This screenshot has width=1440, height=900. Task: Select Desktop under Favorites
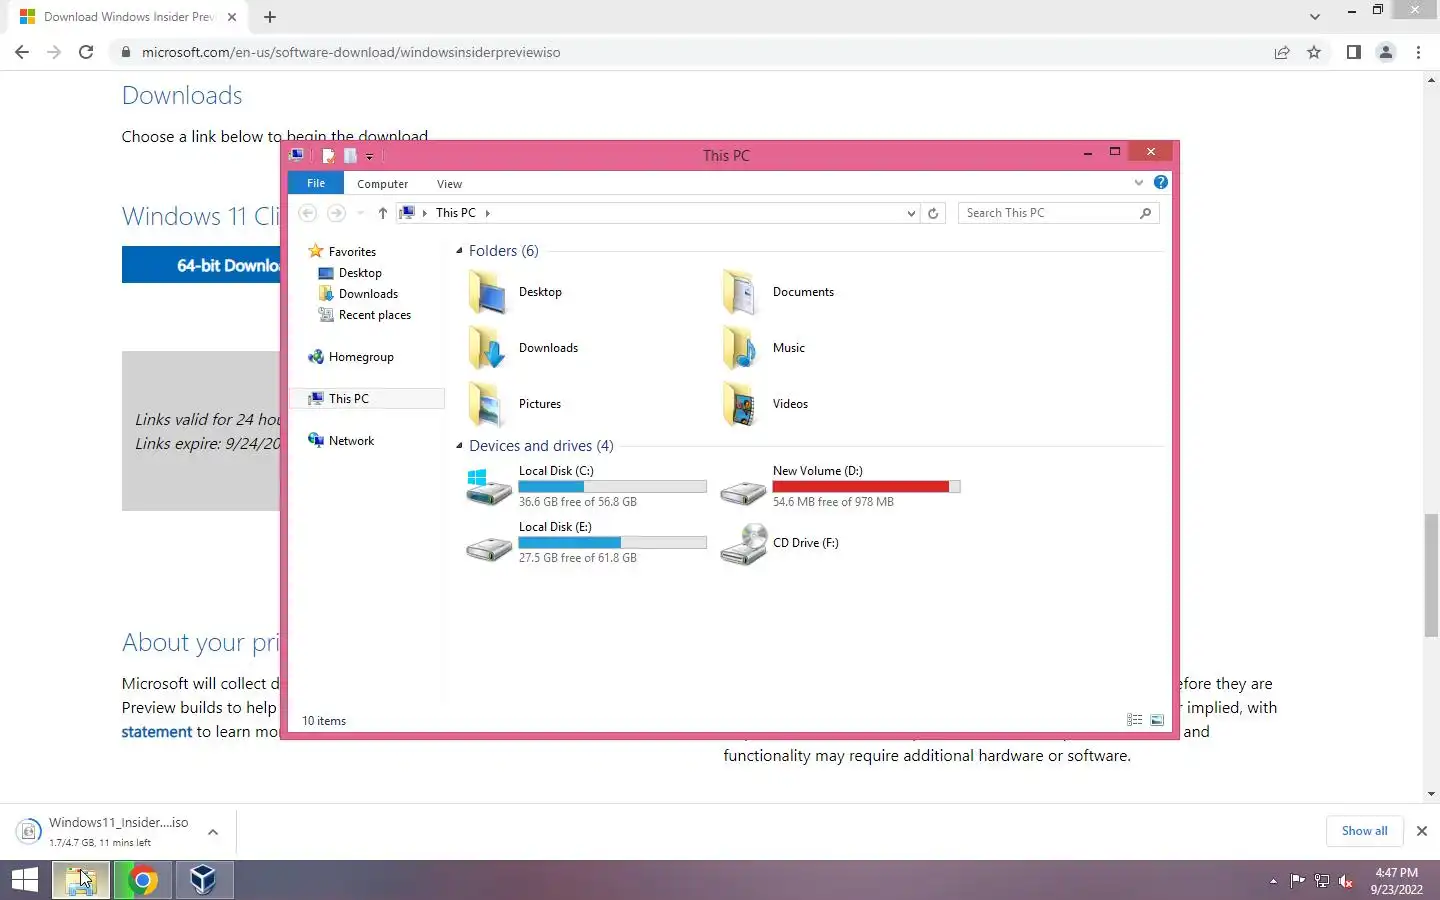click(360, 273)
